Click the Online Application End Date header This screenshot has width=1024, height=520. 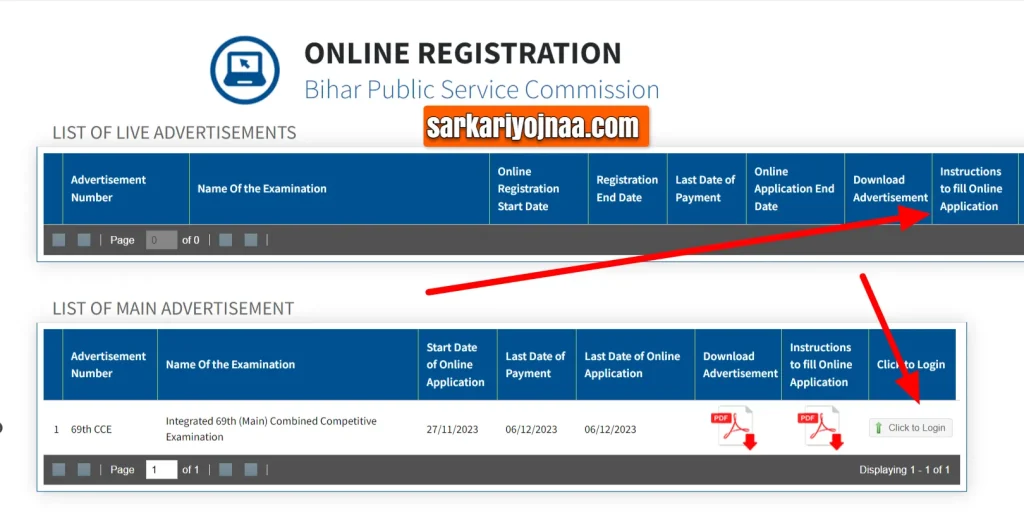coord(795,189)
